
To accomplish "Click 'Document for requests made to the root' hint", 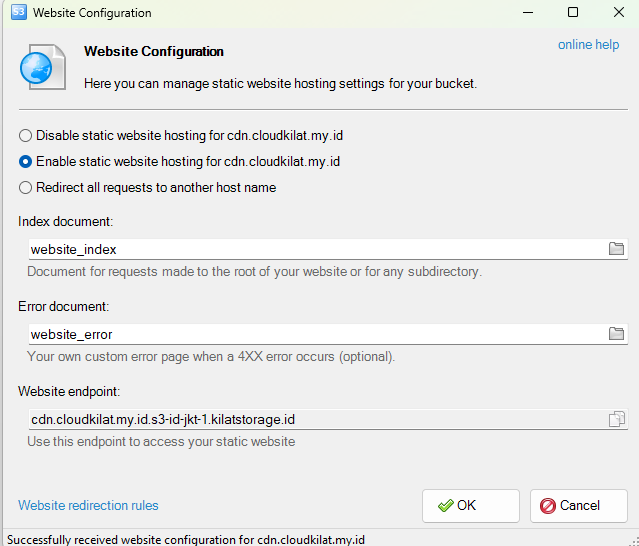I will click(255, 271).
